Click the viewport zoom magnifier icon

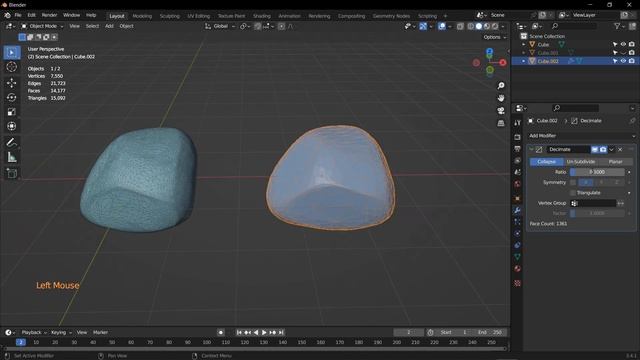point(501,86)
